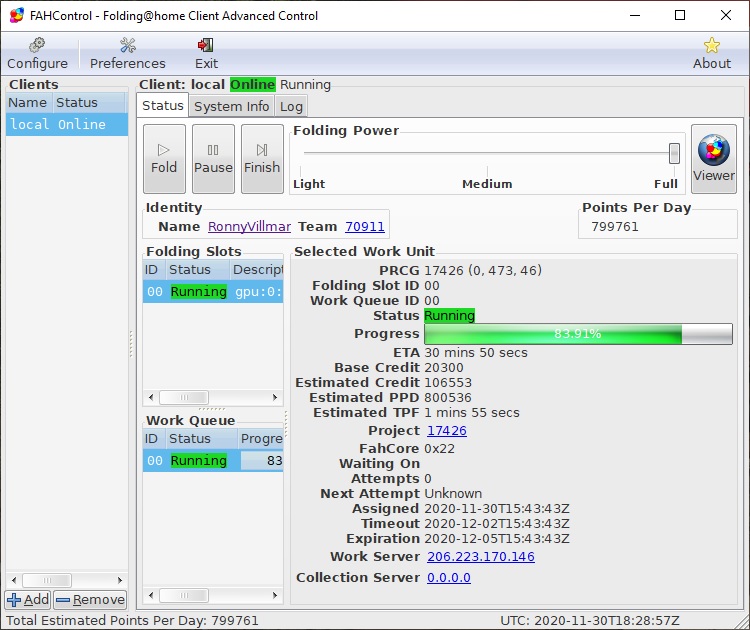This screenshot has height=630, width=750.
Task: Open project 17426 link
Action: point(447,431)
